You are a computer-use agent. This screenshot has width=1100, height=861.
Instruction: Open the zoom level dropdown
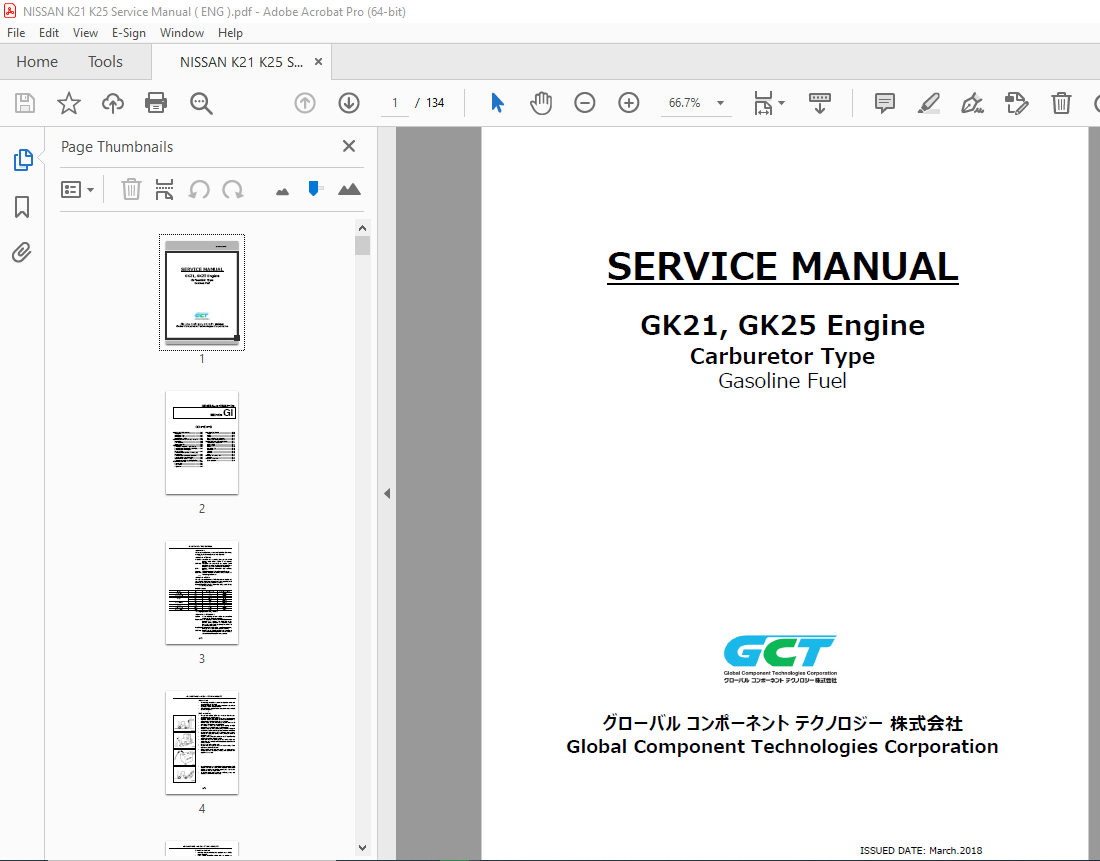(720, 103)
